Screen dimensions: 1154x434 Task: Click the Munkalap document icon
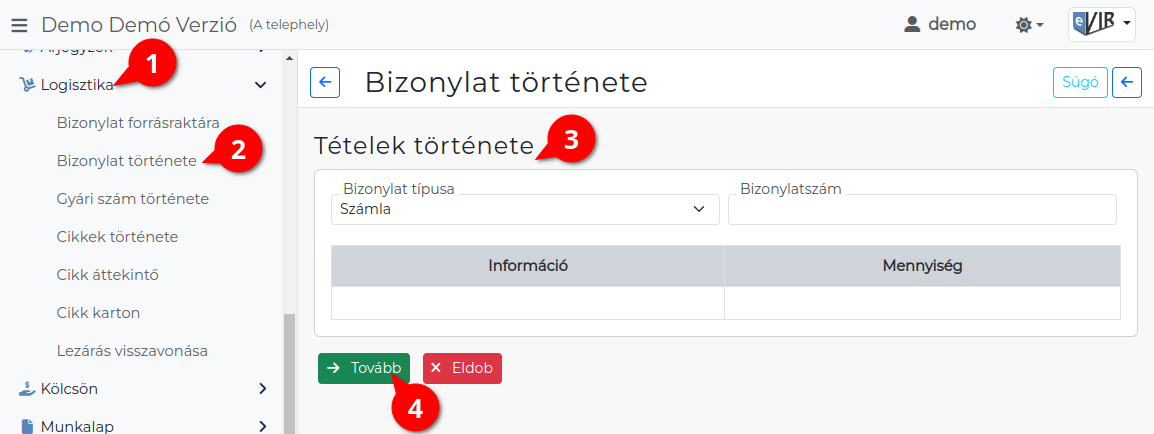27,426
